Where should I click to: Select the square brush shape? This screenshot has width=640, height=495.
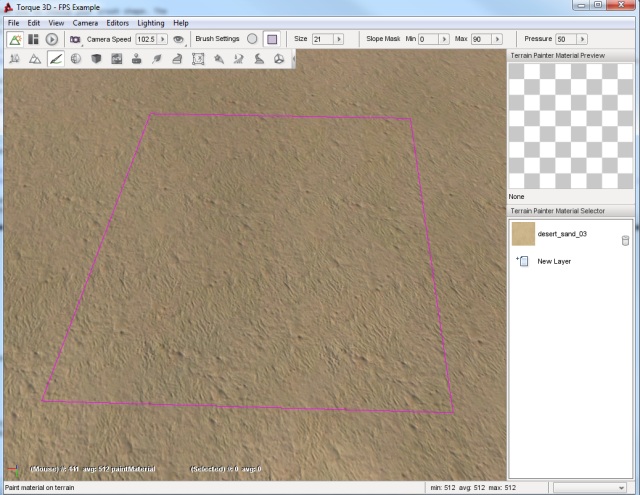coord(271,39)
